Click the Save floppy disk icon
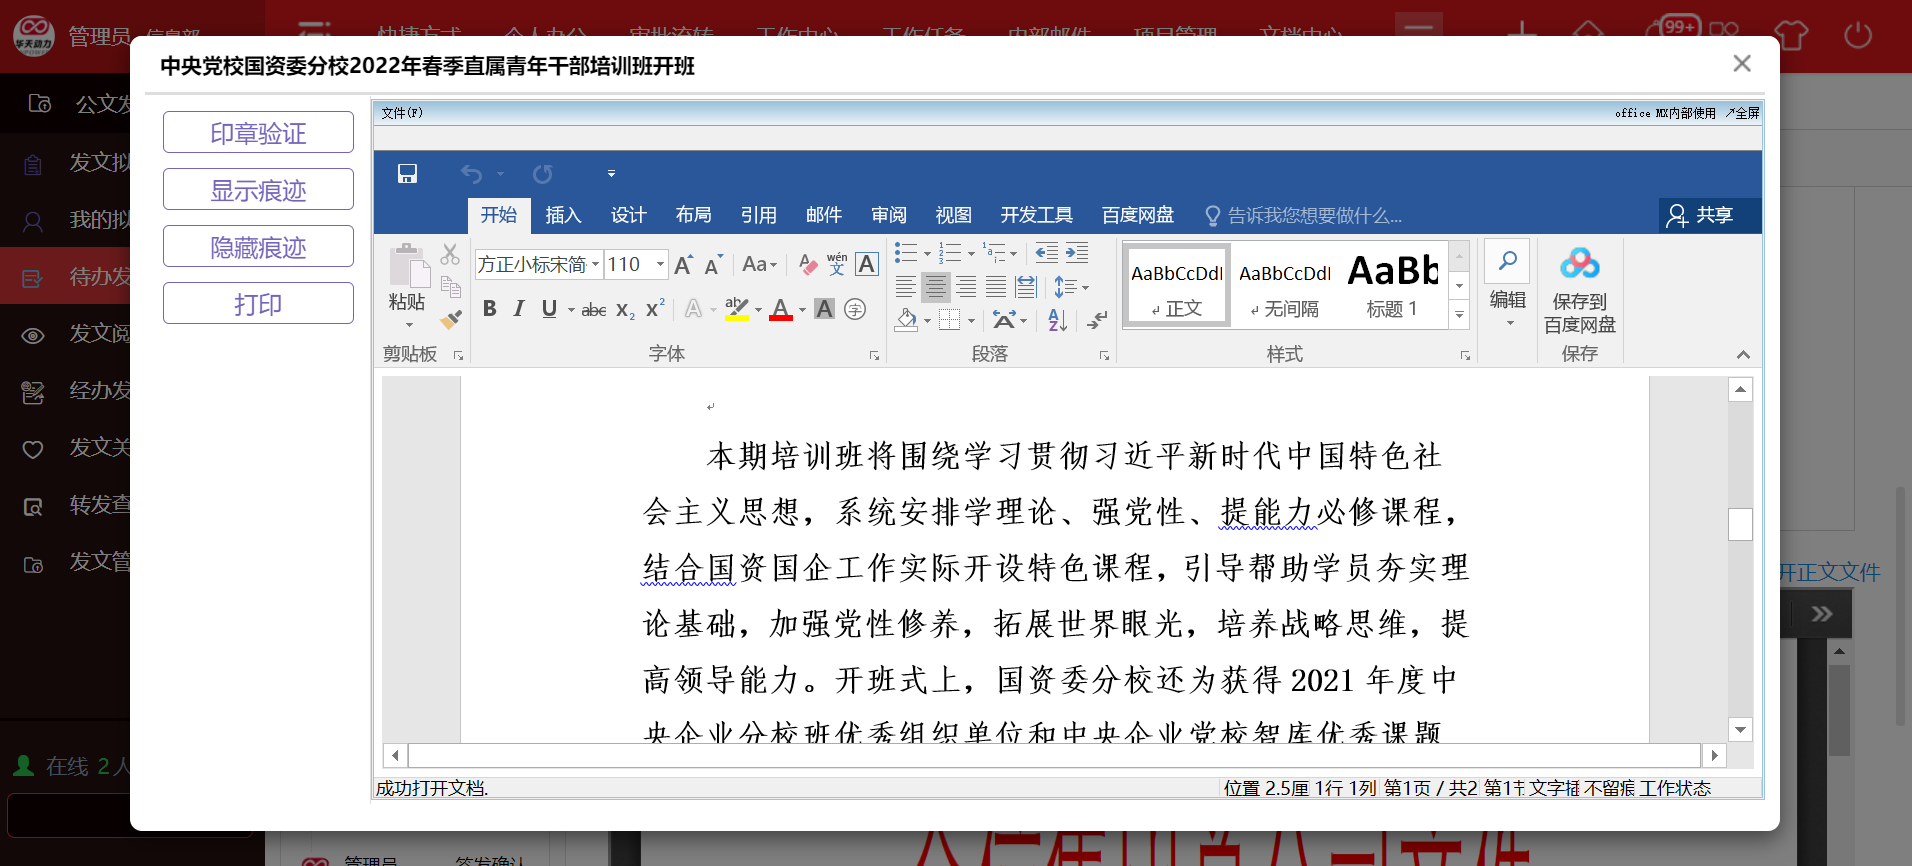Viewport: 1912px width, 866px height. coord(407,174)
